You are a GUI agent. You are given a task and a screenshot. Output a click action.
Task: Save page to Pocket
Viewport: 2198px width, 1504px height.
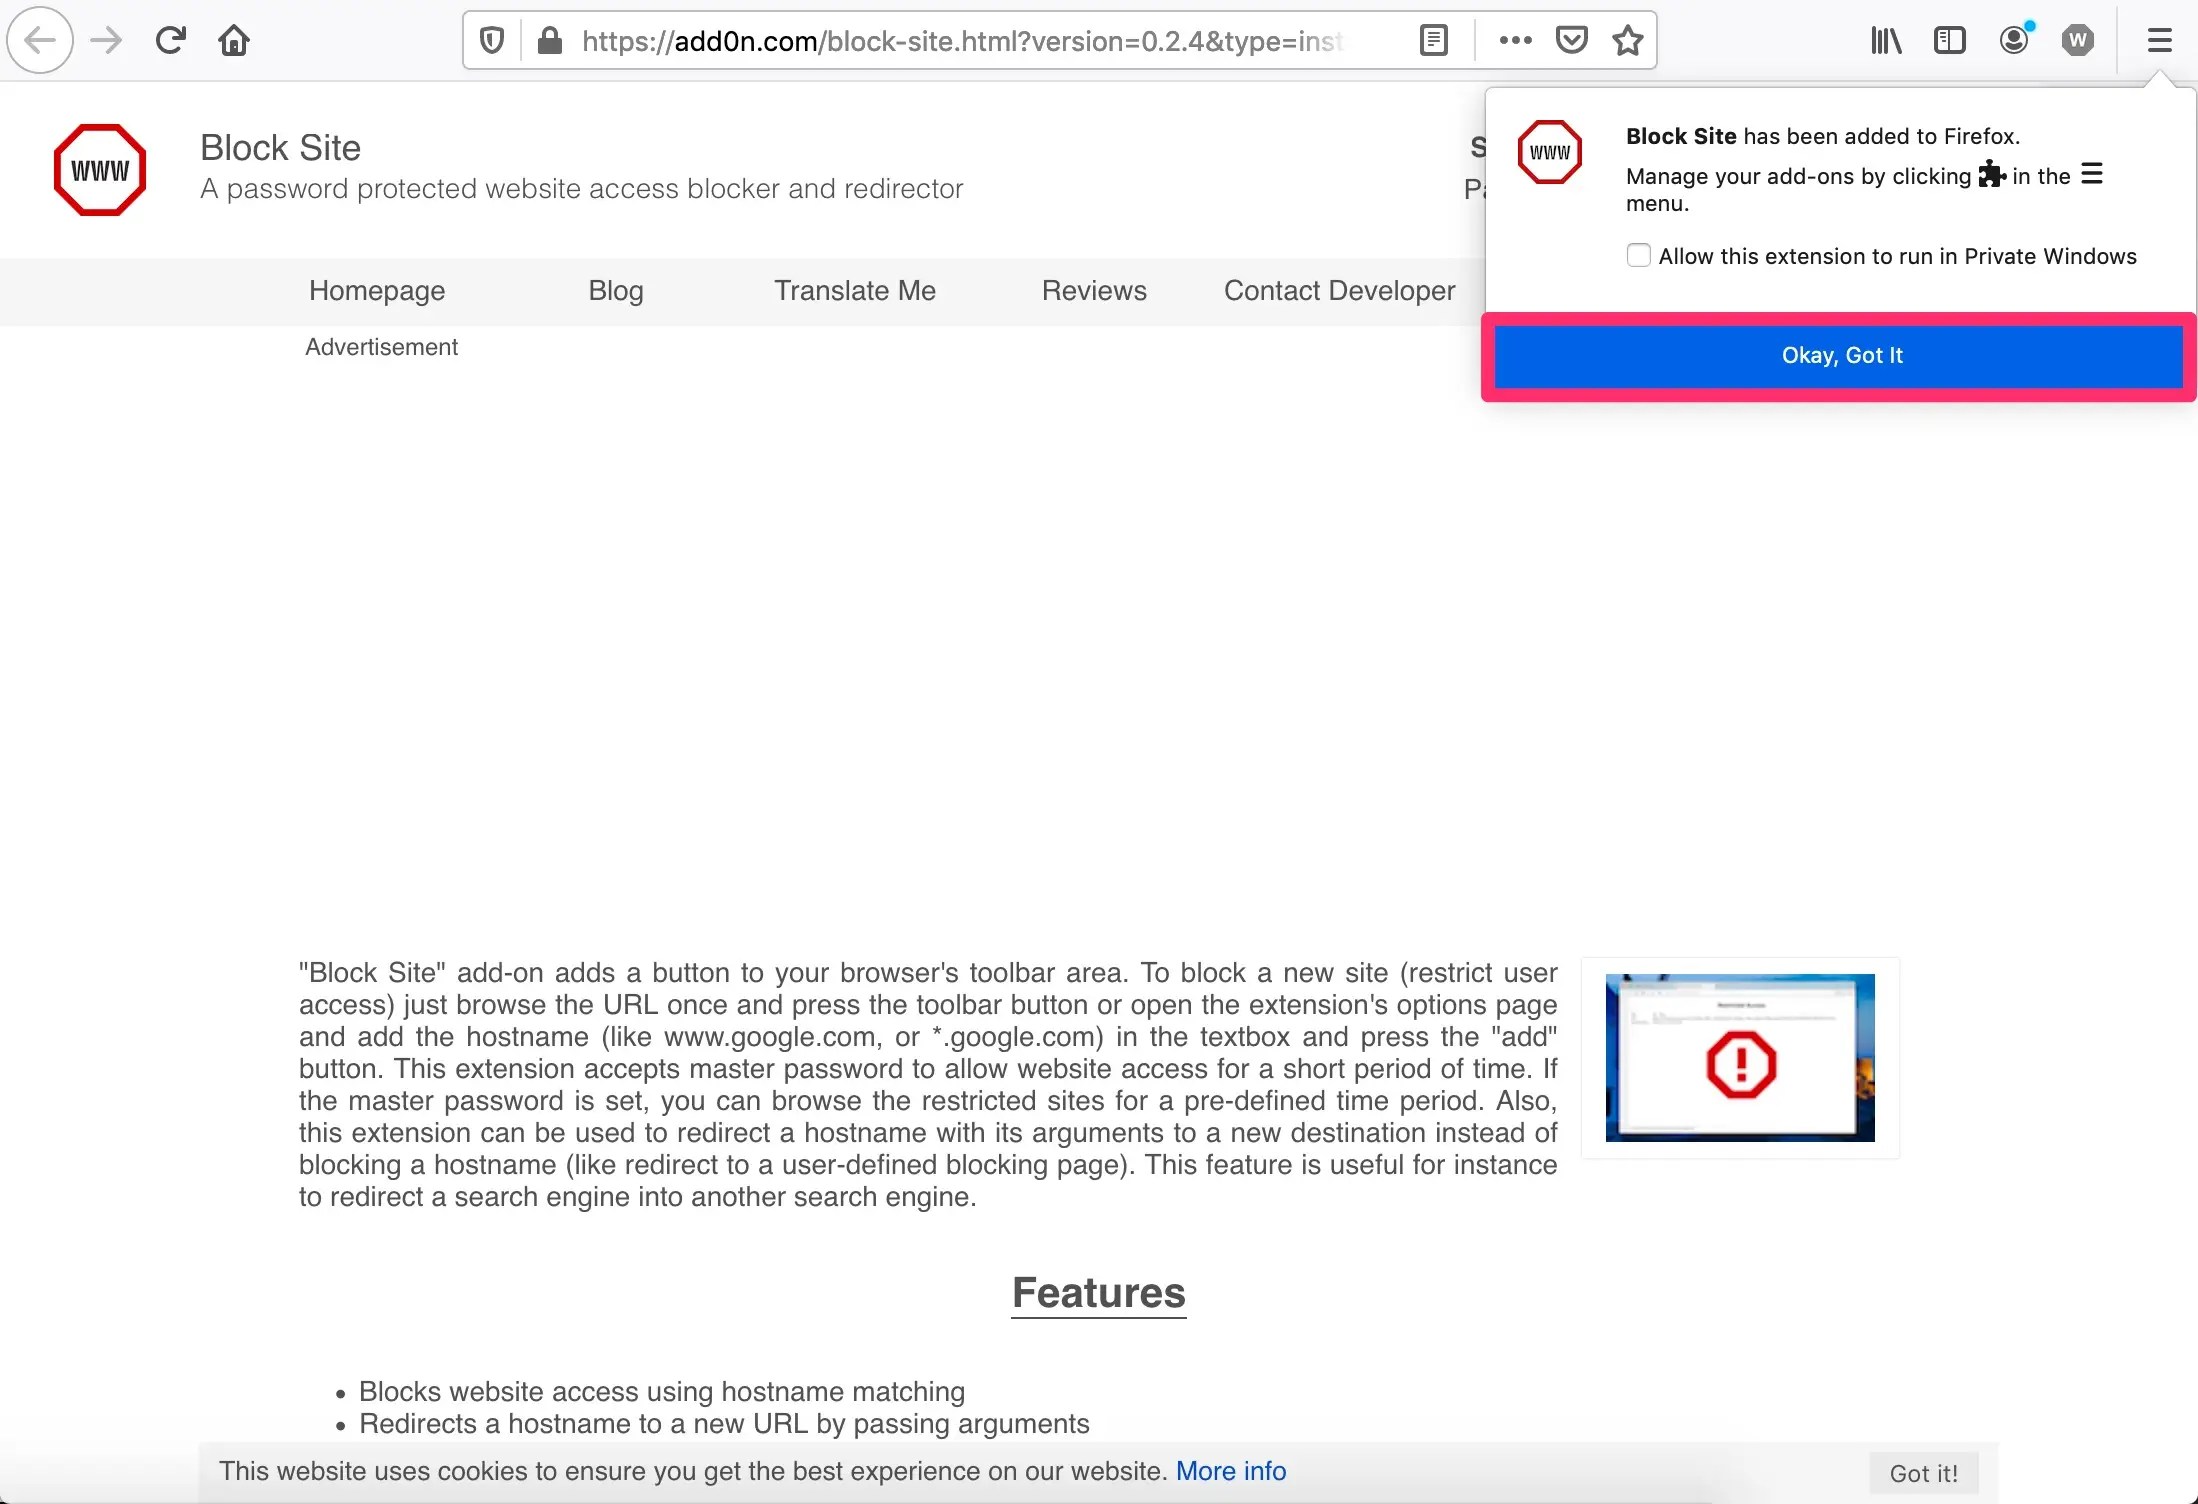(1571, 40)
